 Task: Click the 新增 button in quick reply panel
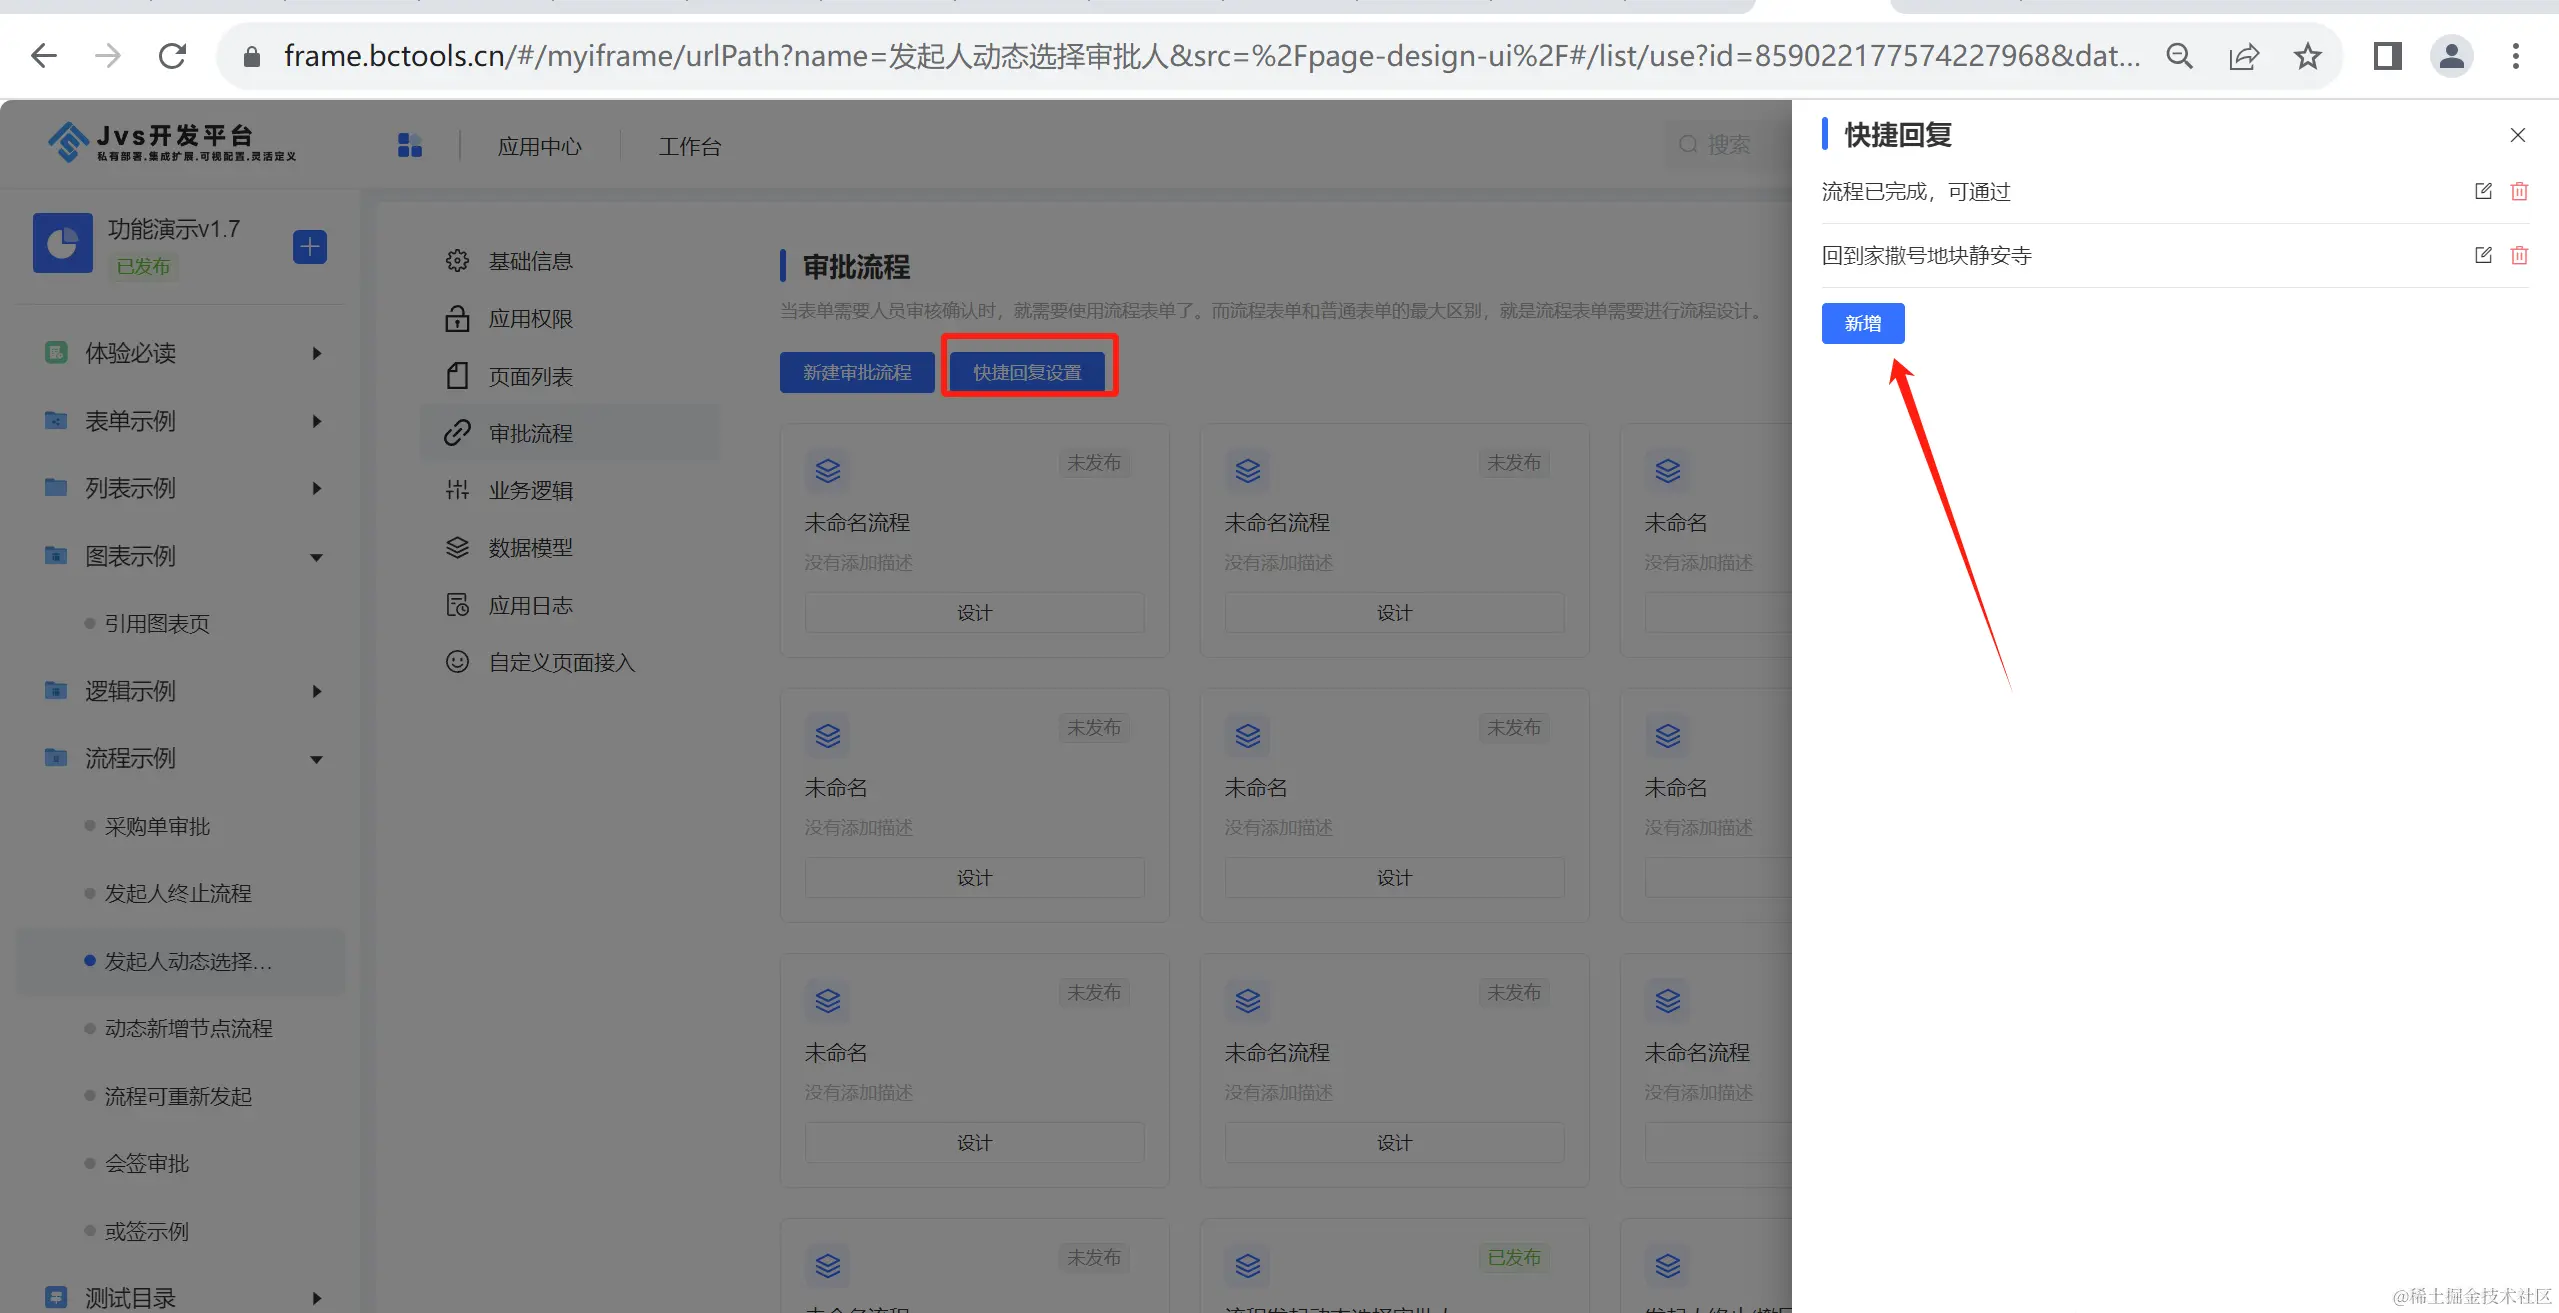1862,323
